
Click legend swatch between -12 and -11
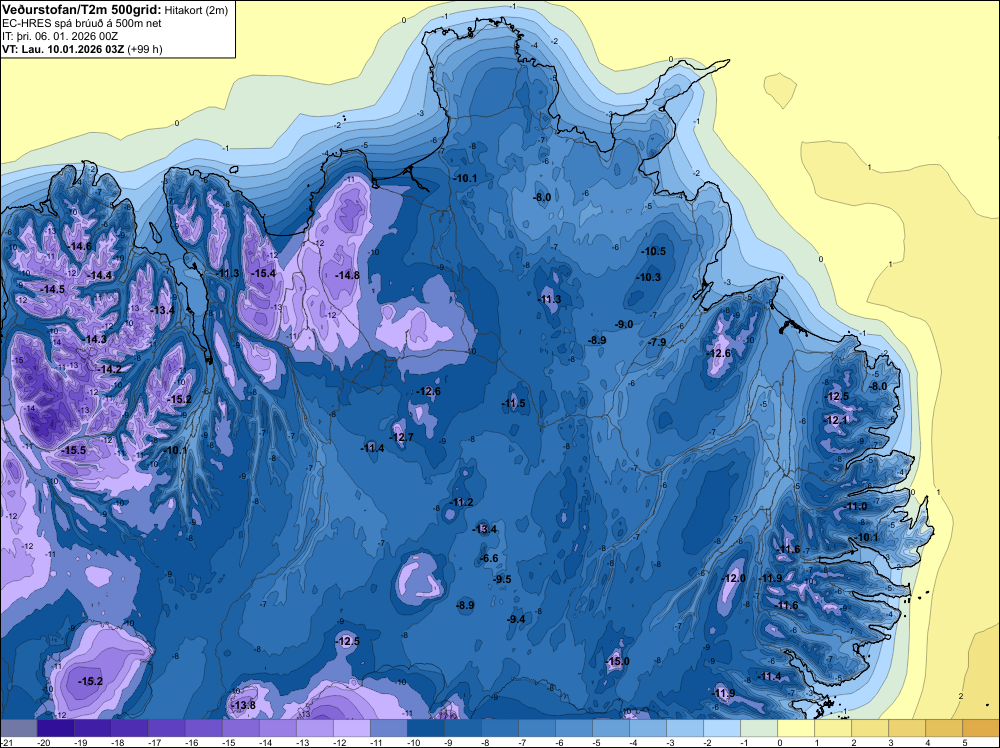pos(352,728)
